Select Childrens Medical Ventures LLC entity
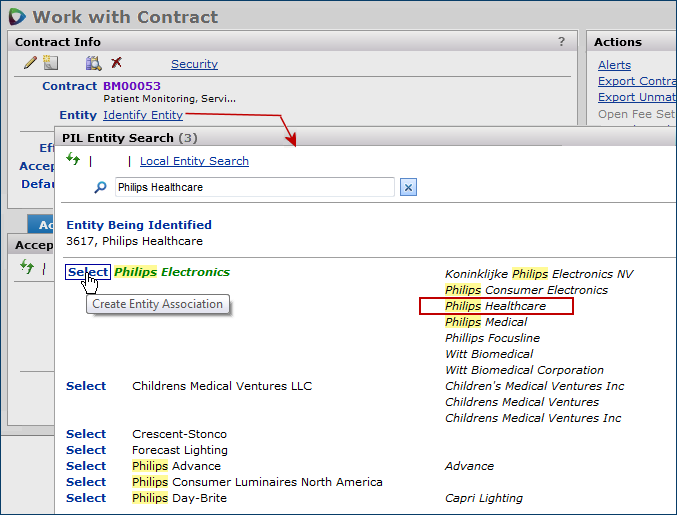This screenshot has width=677, height=515. (x=86, y=386)
